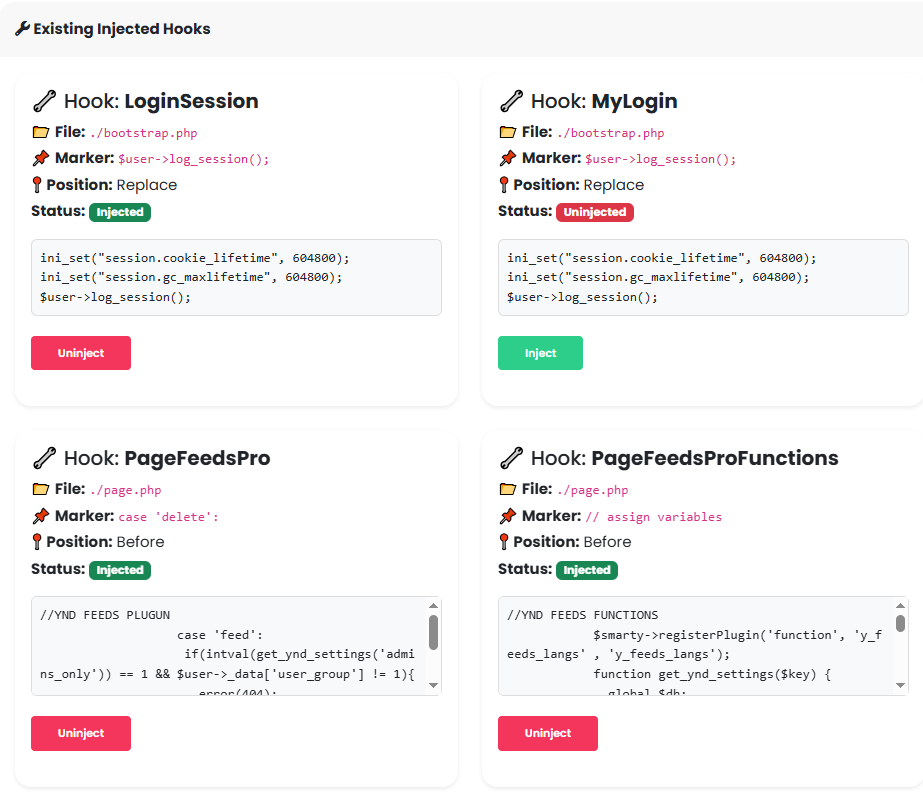The width and height of the screenshot is (923, 796).
Task: Click the //YND FEEDS PLUGUN code line
Action: pos(105,615)
